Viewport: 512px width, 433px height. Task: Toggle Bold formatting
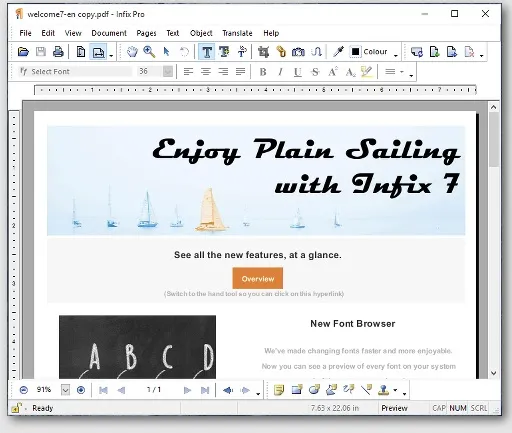tap(263, 72)
